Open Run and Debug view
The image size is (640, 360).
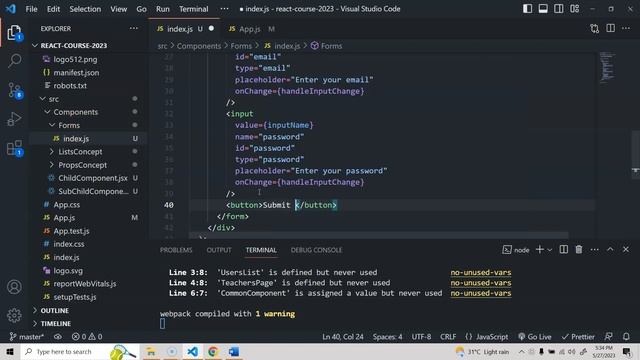14,119
